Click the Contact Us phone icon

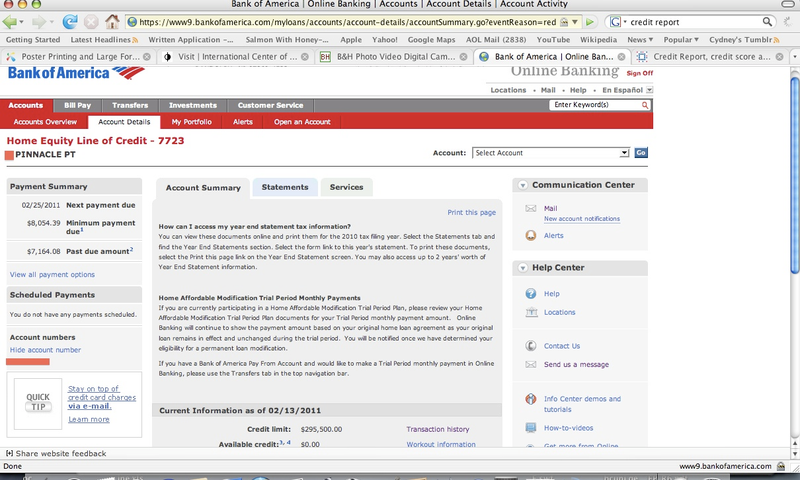click(x=531, y=345)
